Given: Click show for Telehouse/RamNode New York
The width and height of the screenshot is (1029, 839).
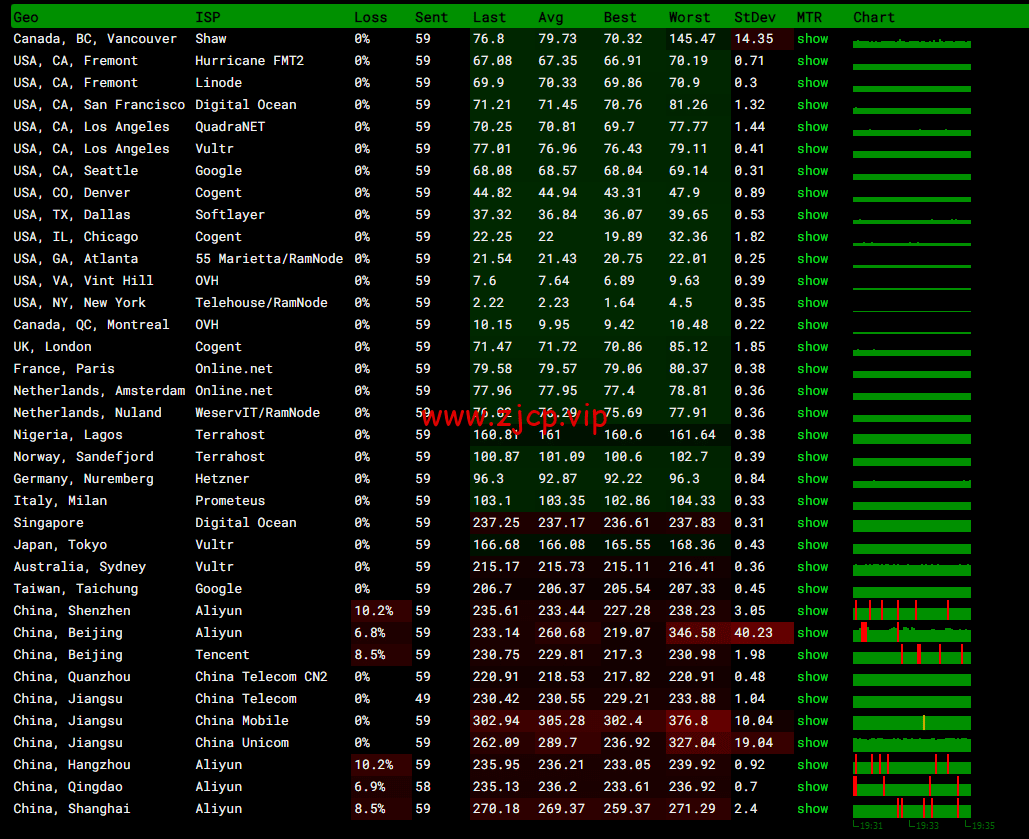Looking at the screenshot, I should 812,303.
